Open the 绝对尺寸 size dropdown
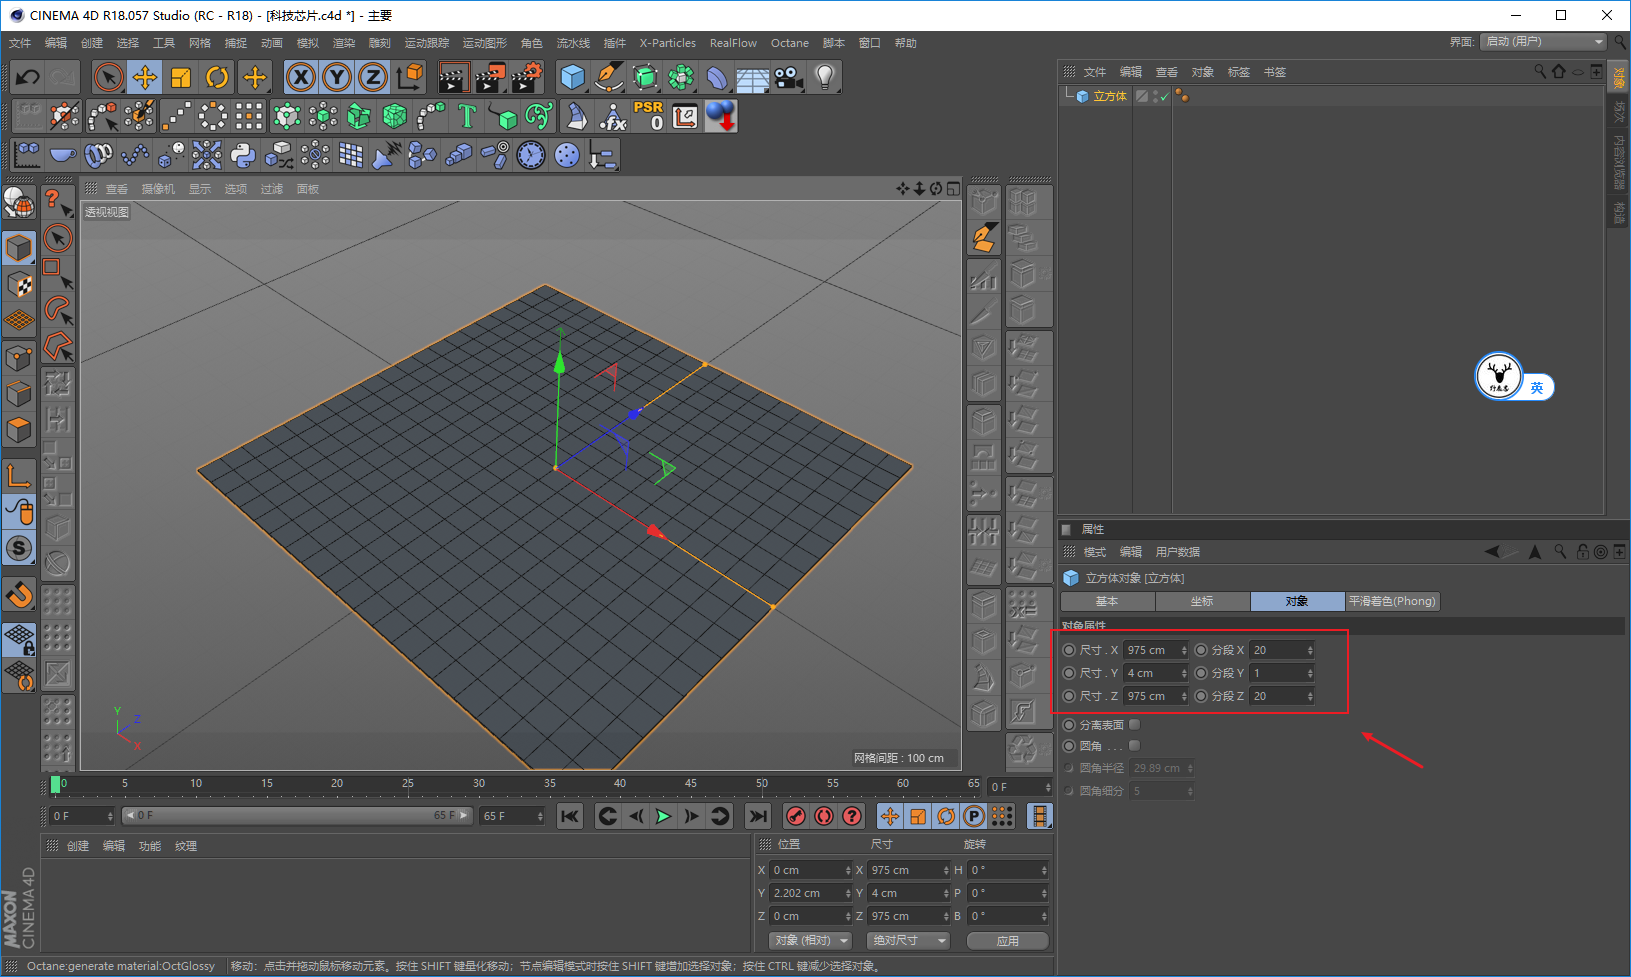1631x977 pixels. pos(909,940)
